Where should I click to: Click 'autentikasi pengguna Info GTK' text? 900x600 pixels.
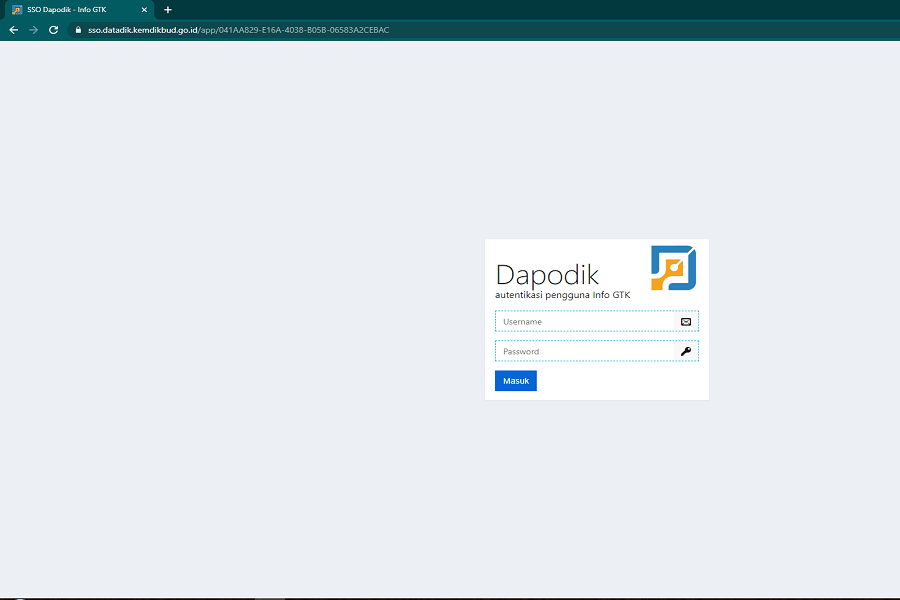pos(562,295)
